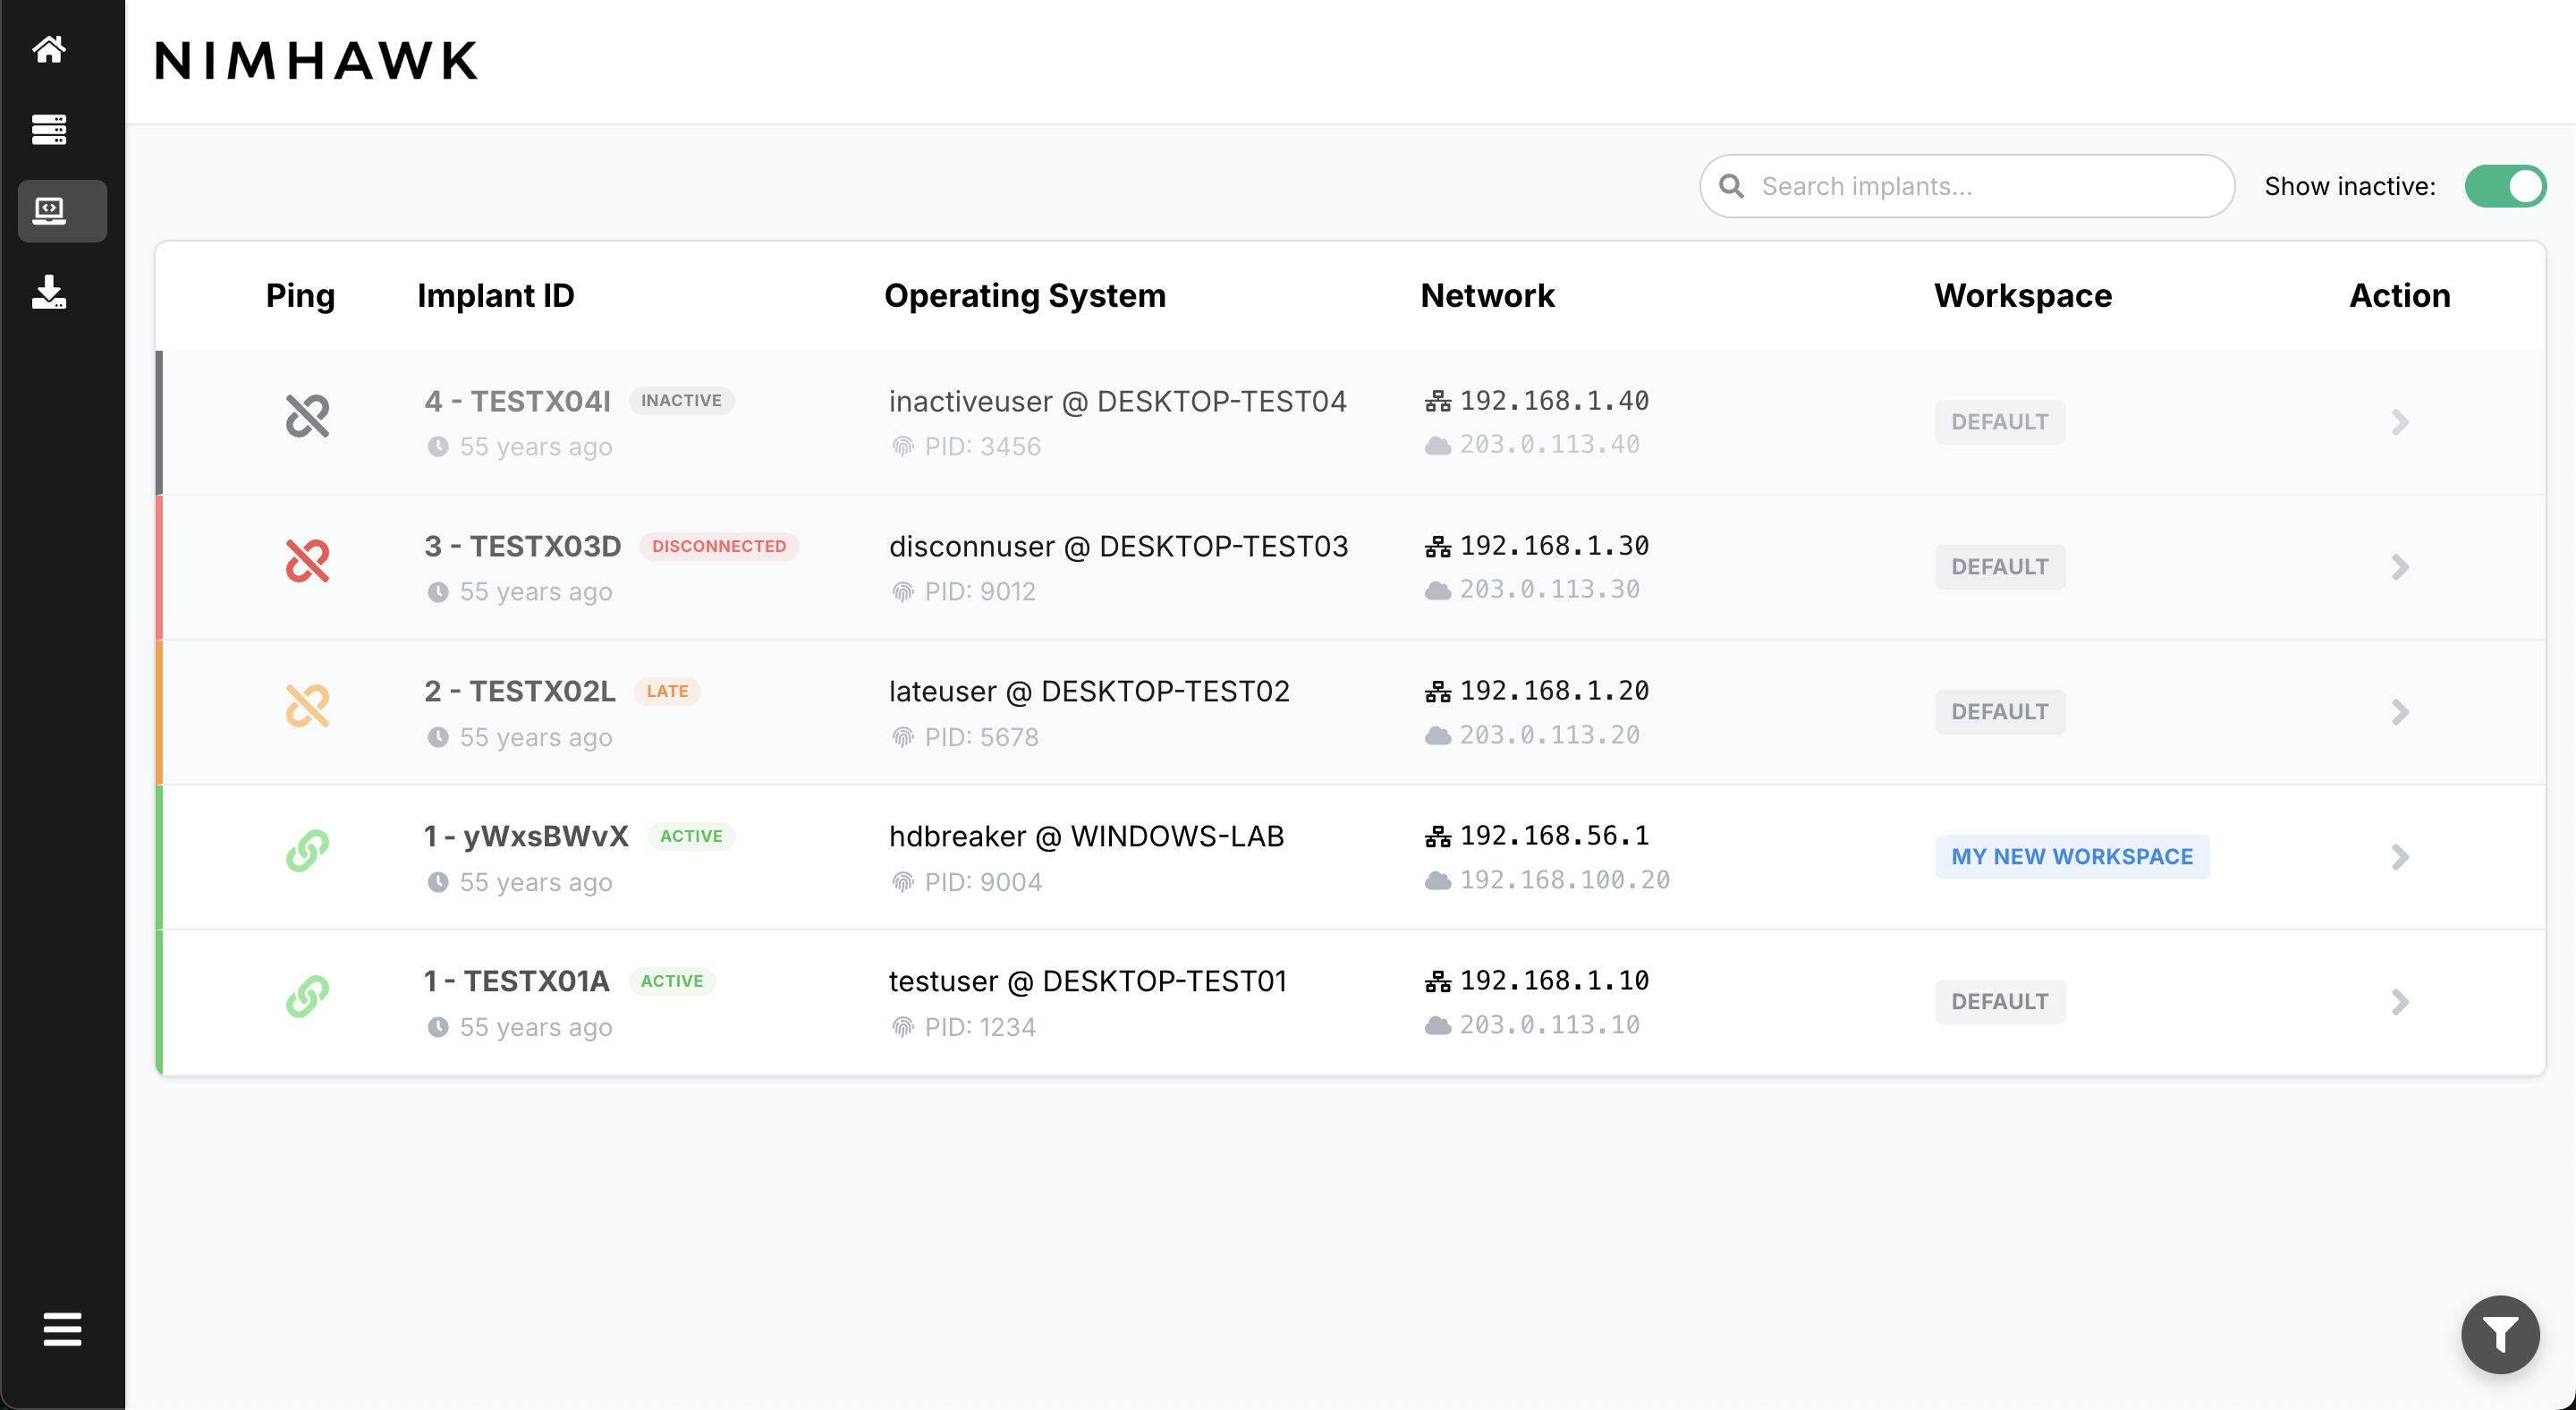Click lateuser @ DESKTOP-TEST02 text
Screen dimensions: 2576x1410
(x=1090, y=691)
